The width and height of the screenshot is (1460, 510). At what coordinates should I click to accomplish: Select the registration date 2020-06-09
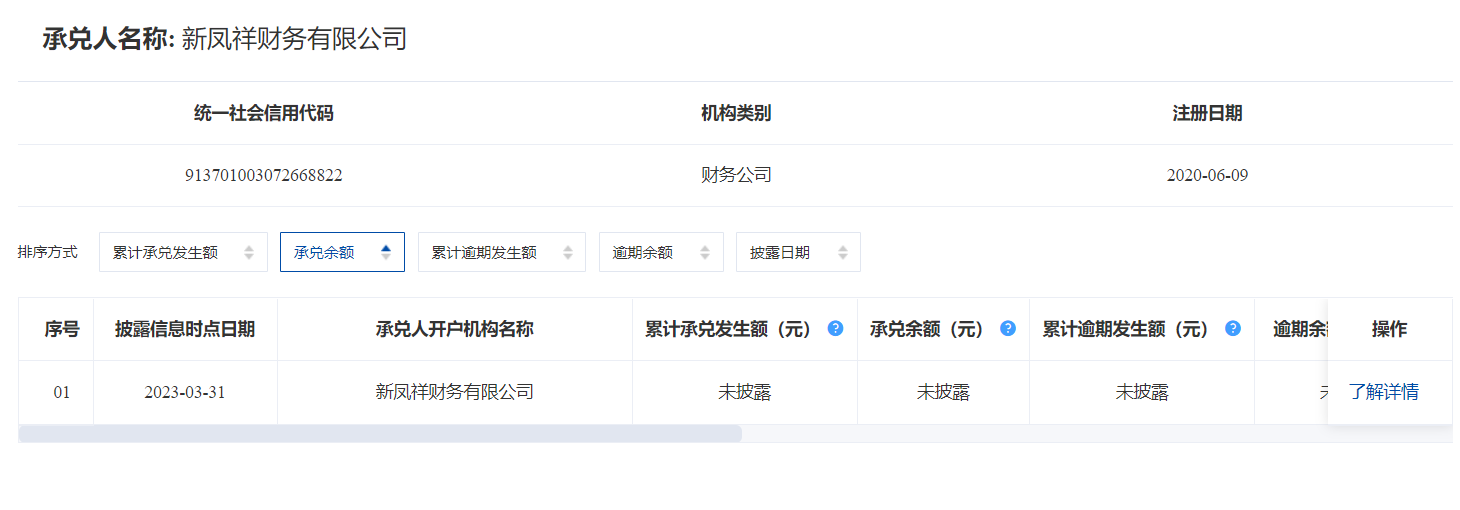tap(1207, 176)
